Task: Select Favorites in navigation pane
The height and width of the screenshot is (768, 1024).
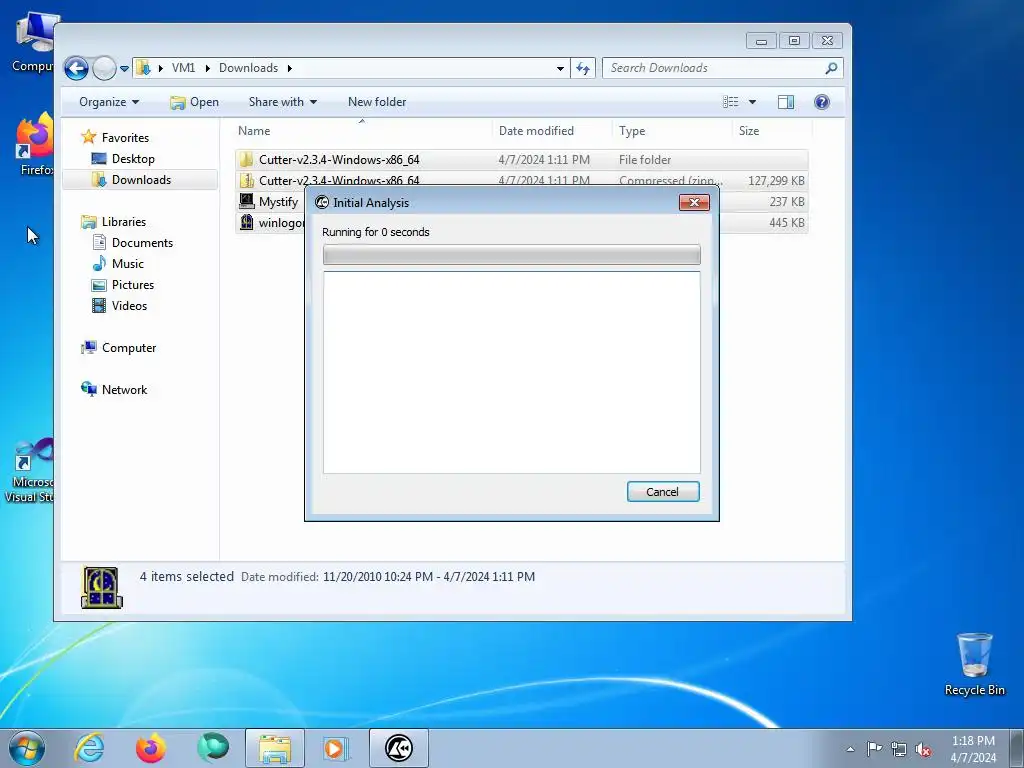Action: (125, 138)
